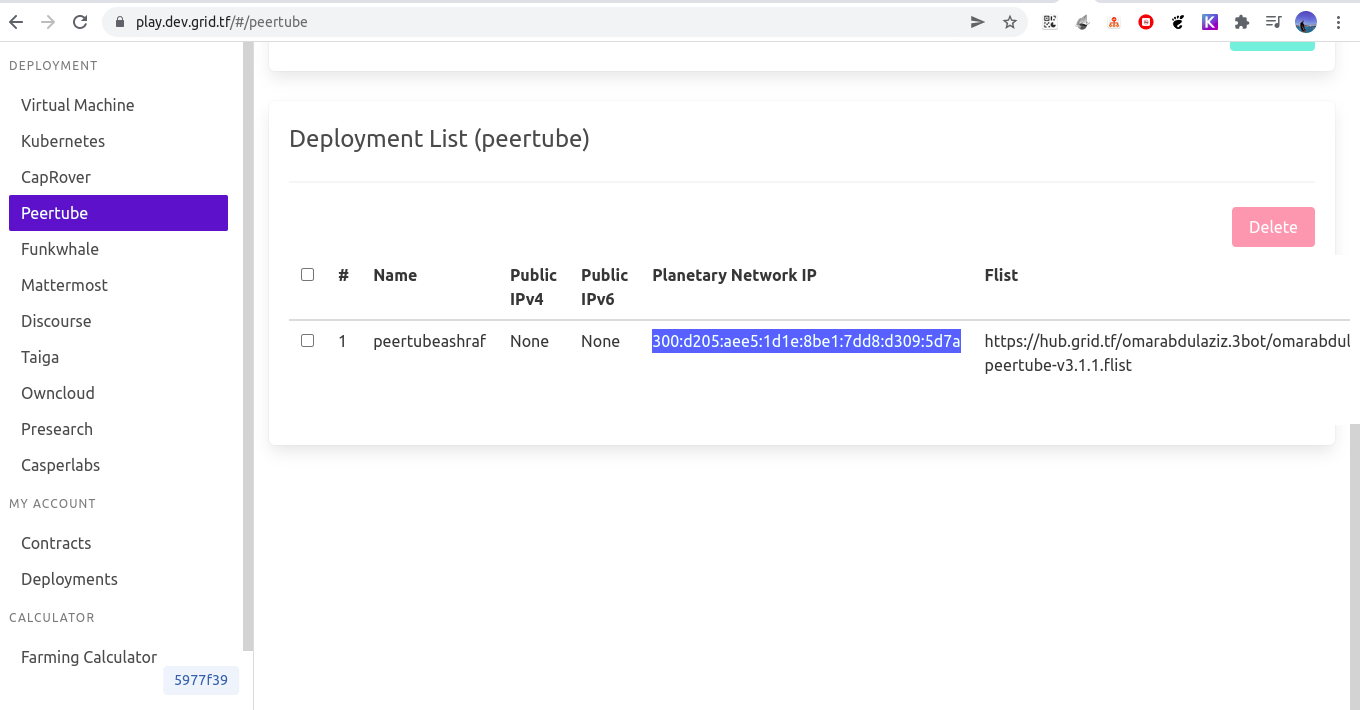
Task: Select the checkbox for peertubeashraf deployment
Action: pos(307,340)
